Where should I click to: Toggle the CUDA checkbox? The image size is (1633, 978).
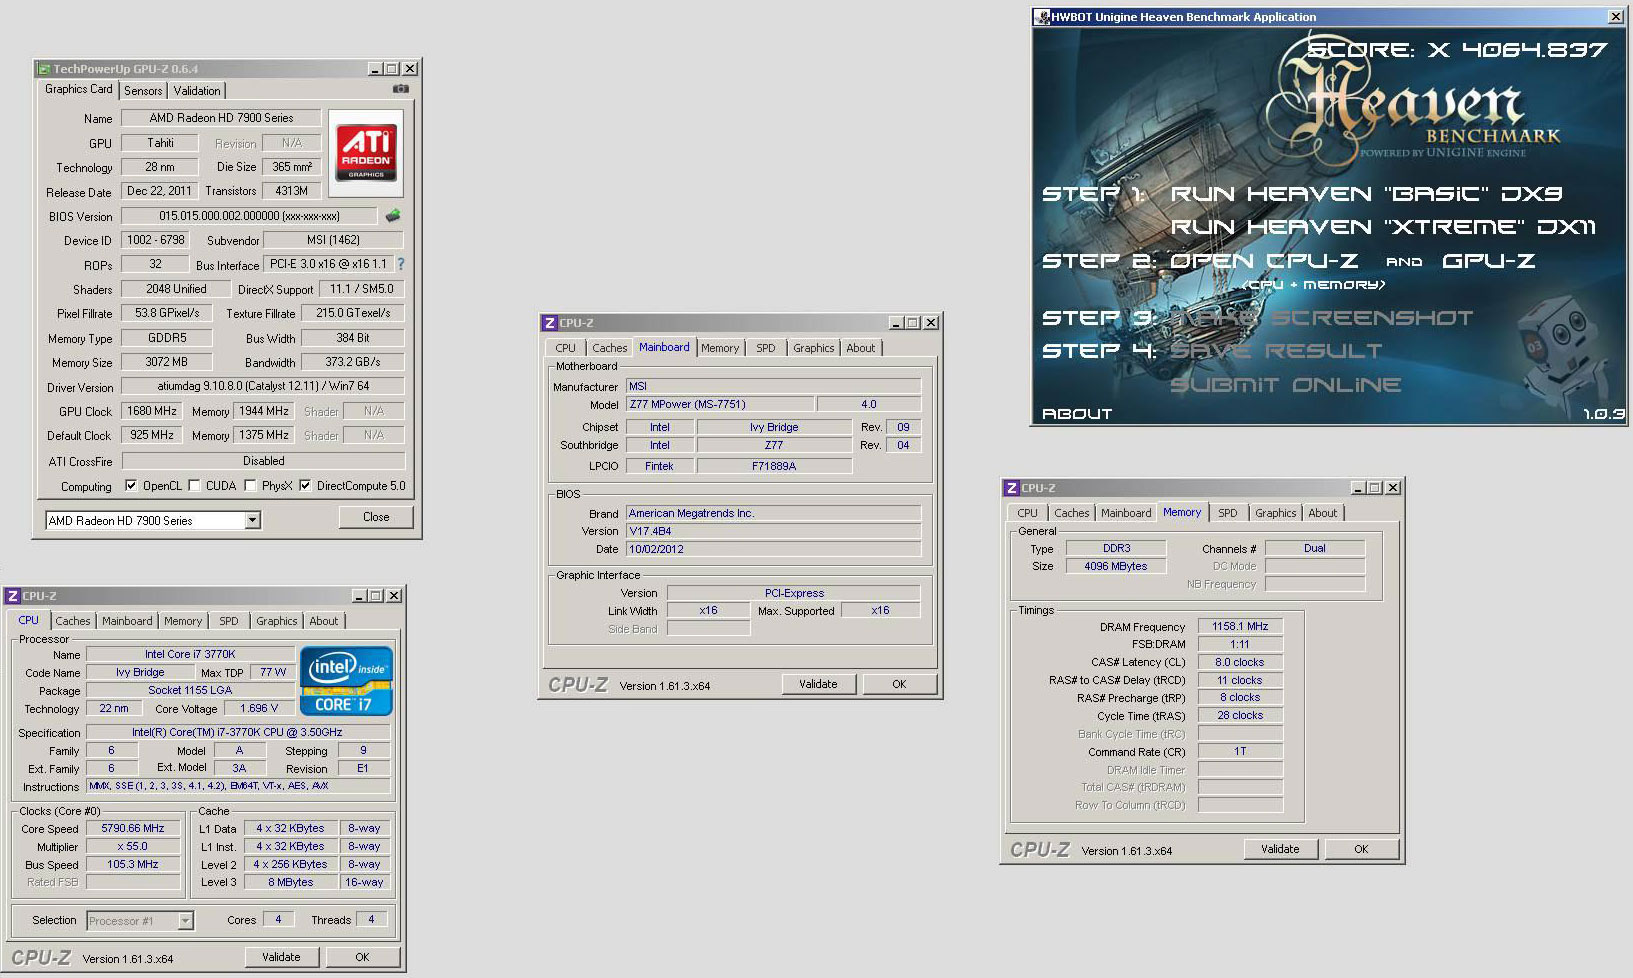194,486
